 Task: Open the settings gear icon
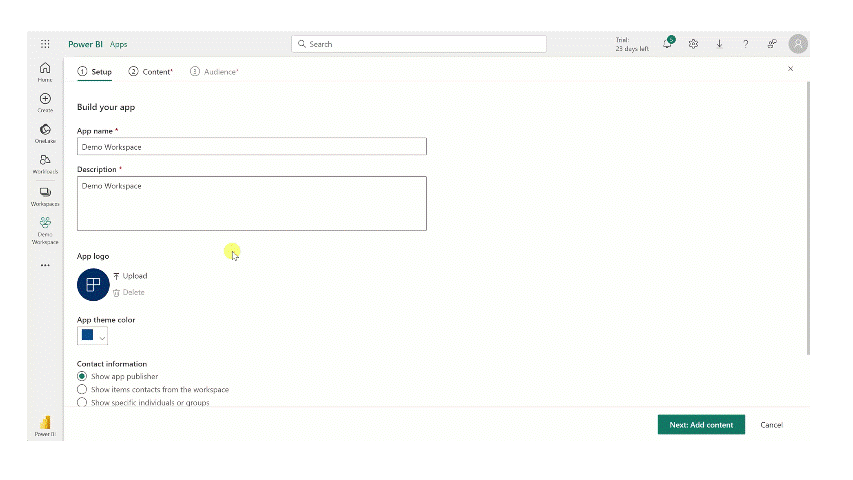[693, 44]
